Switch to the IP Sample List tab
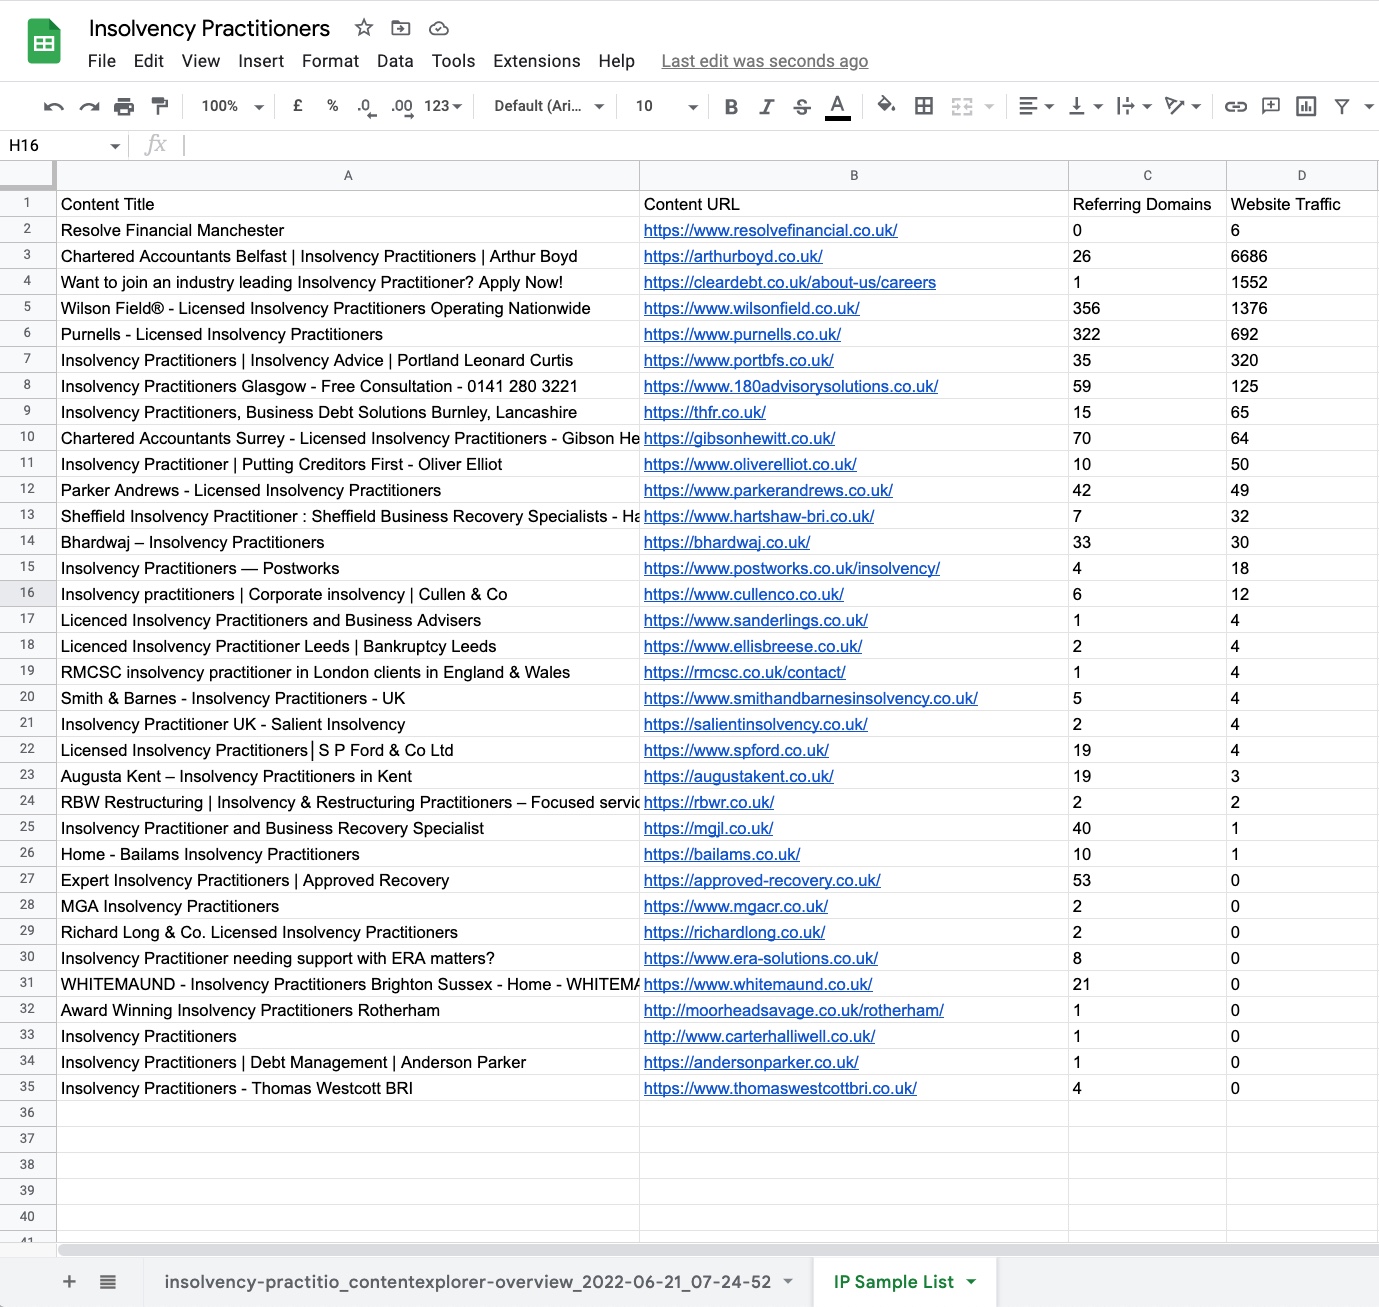1379x1307 pixels. click(895, 1281)
